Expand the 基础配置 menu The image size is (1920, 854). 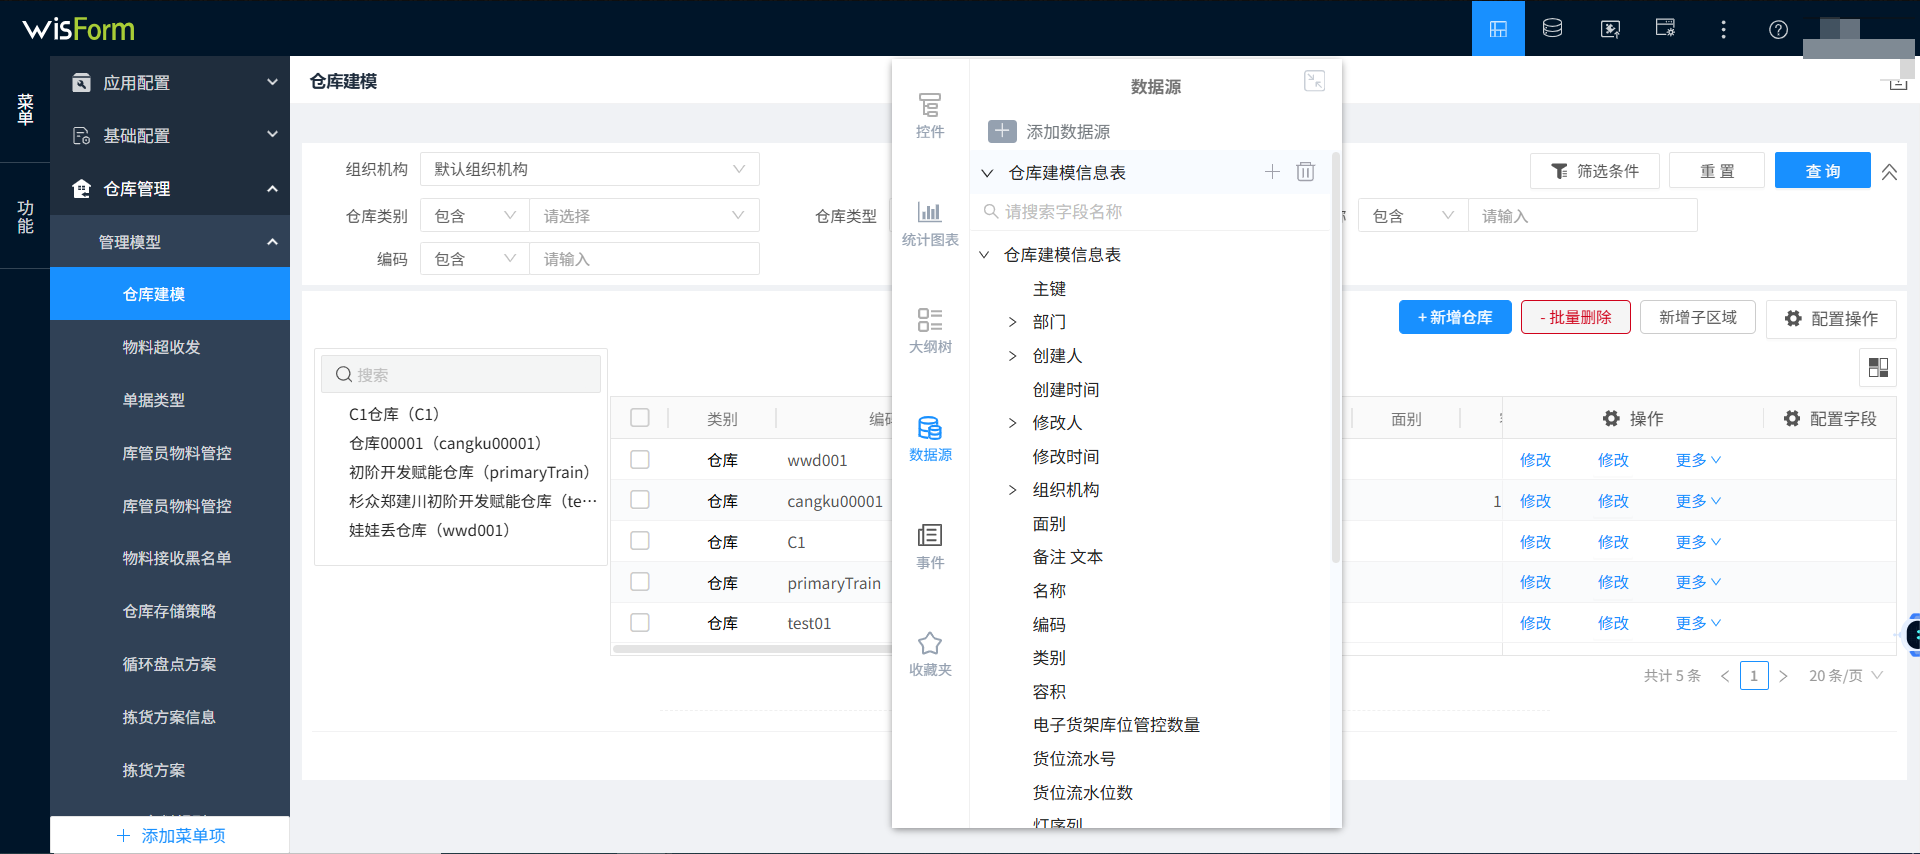pyautogui.click(x=170, y=136)
